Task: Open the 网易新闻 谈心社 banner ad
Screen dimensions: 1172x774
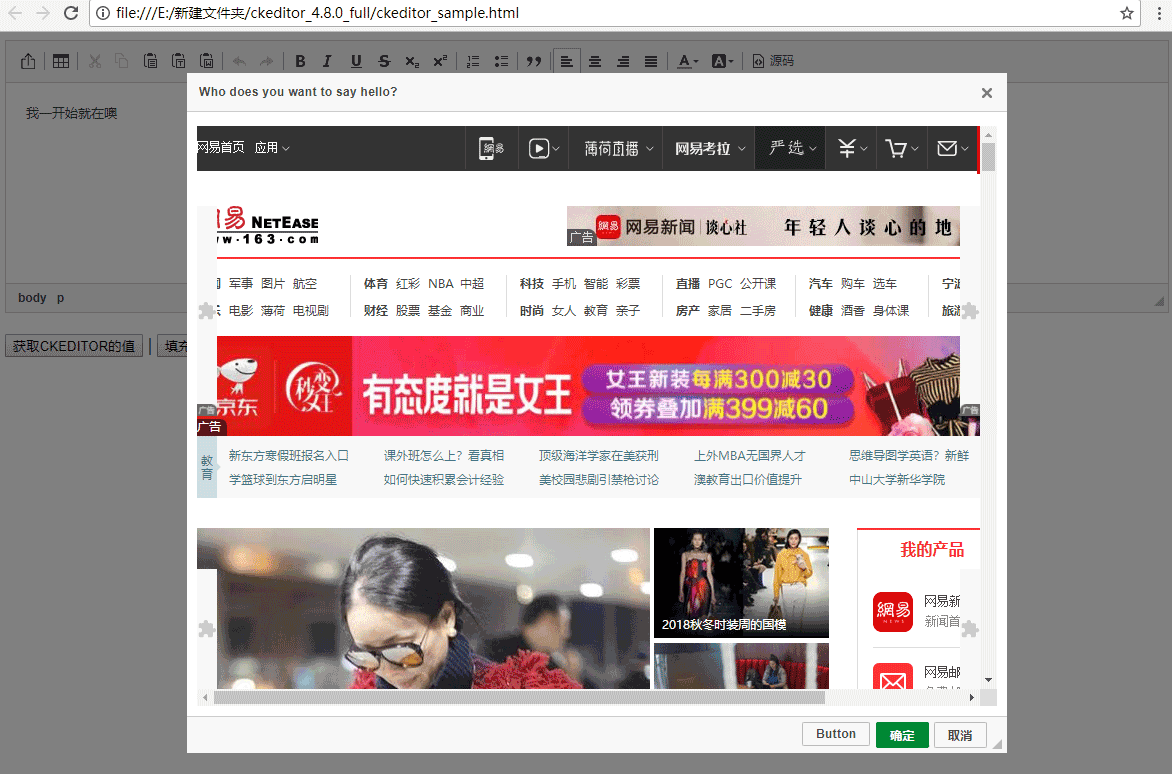Action: 763,226
